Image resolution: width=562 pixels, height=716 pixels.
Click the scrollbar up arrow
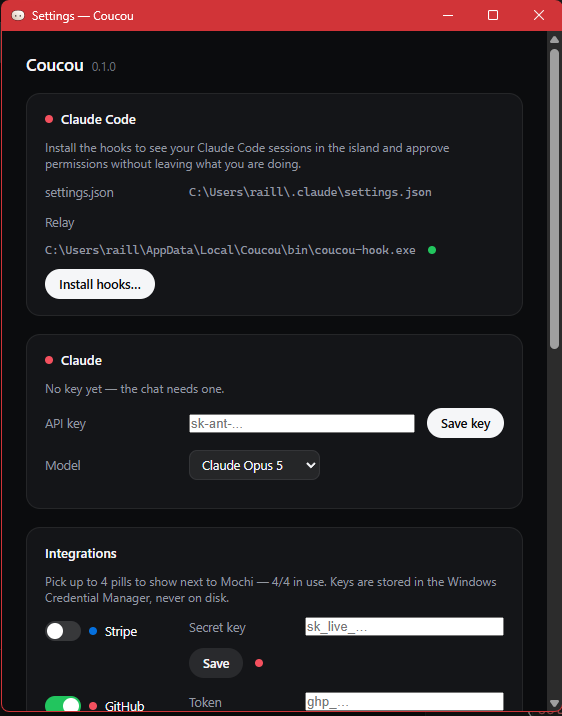click(554, 40)
